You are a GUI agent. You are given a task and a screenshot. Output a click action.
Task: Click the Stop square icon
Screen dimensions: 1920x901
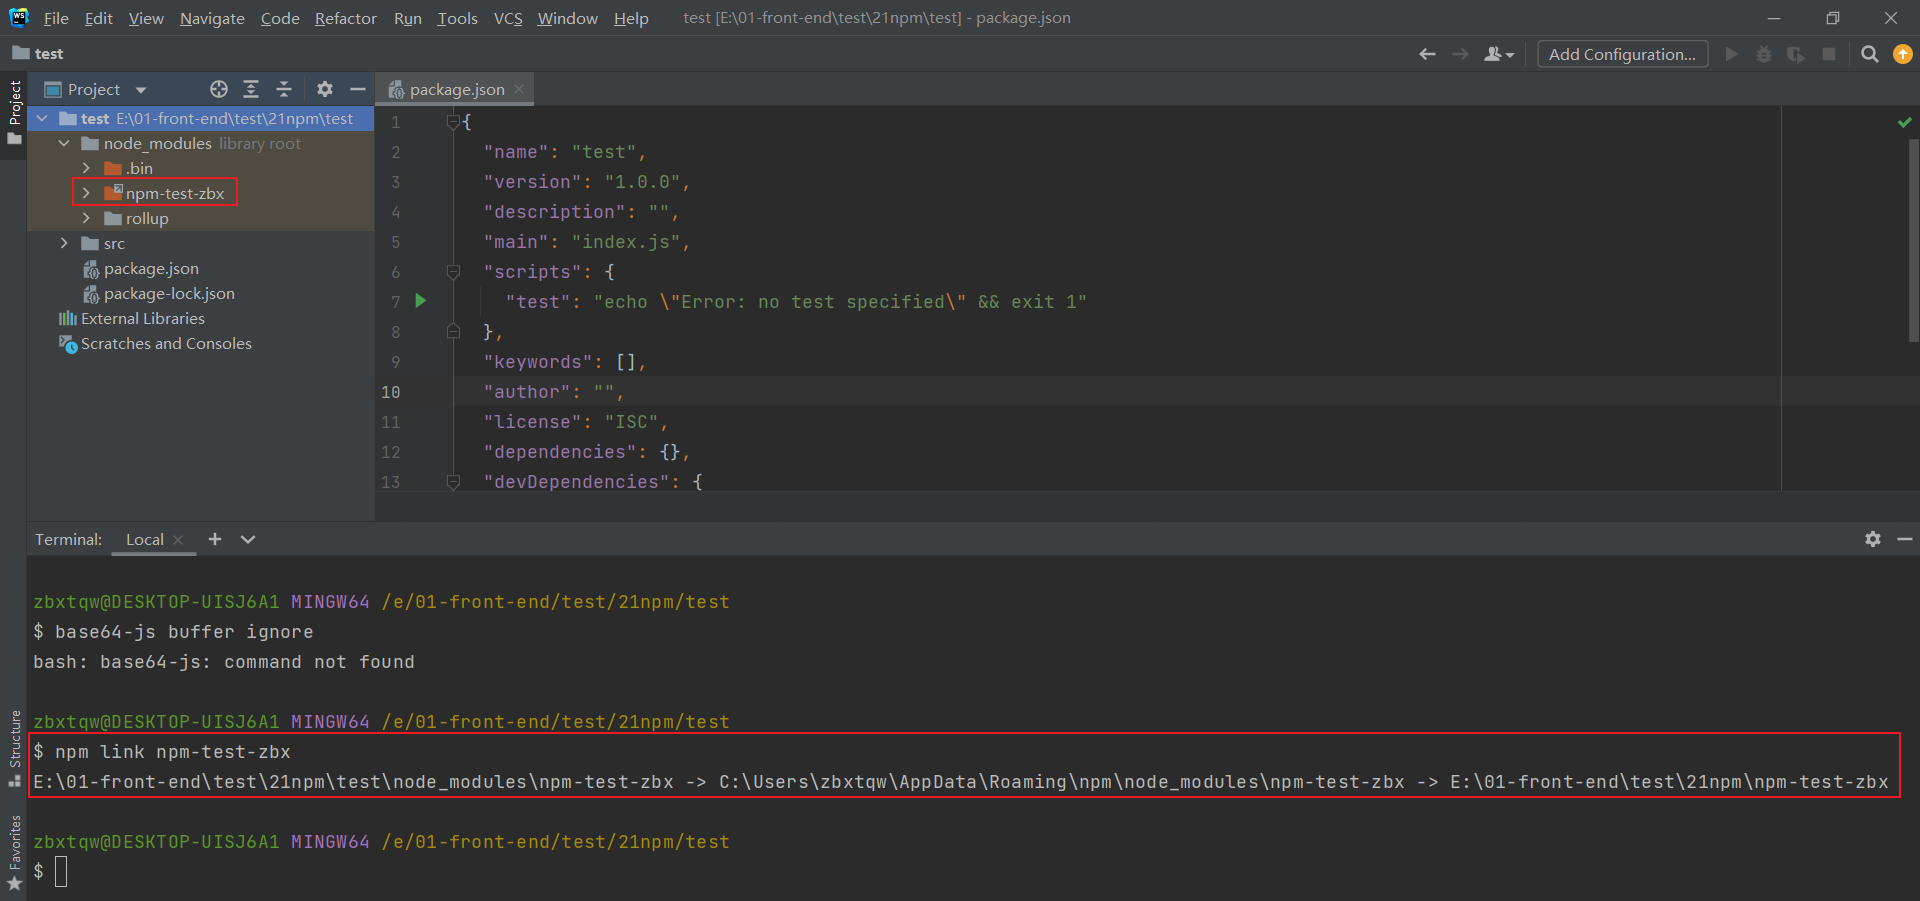(1829, 54)
